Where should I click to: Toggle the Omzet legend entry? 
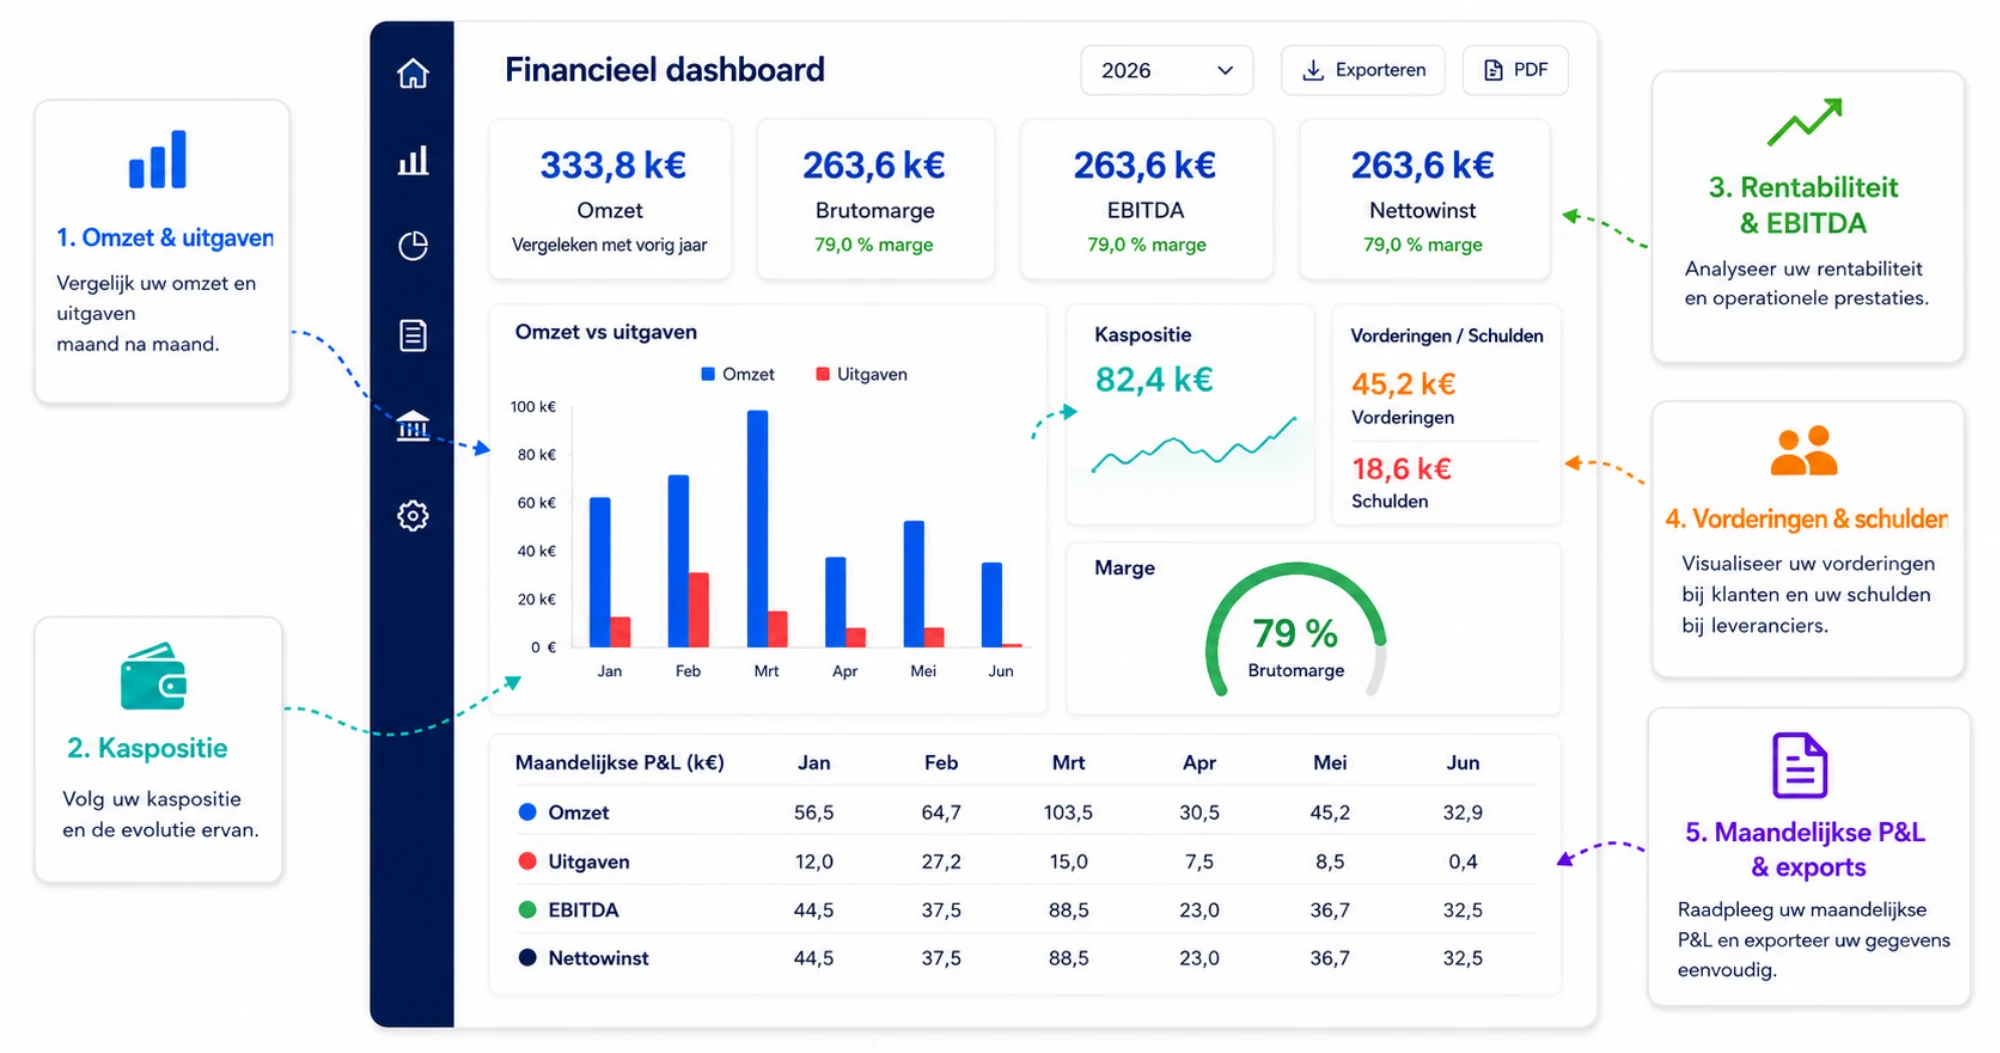(738, 374)
